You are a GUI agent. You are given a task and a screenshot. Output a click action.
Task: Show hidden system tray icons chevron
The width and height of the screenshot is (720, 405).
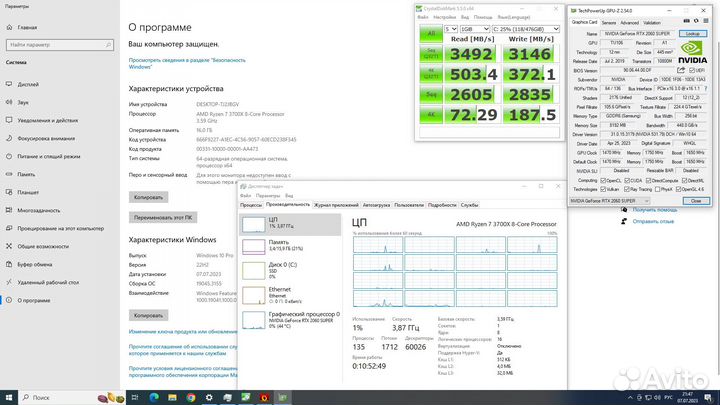(x=630, y=397)
